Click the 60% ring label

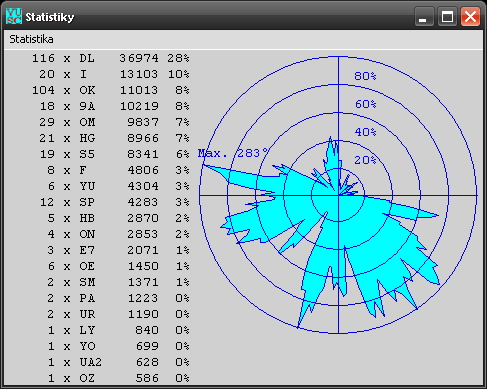pos(365,104)
